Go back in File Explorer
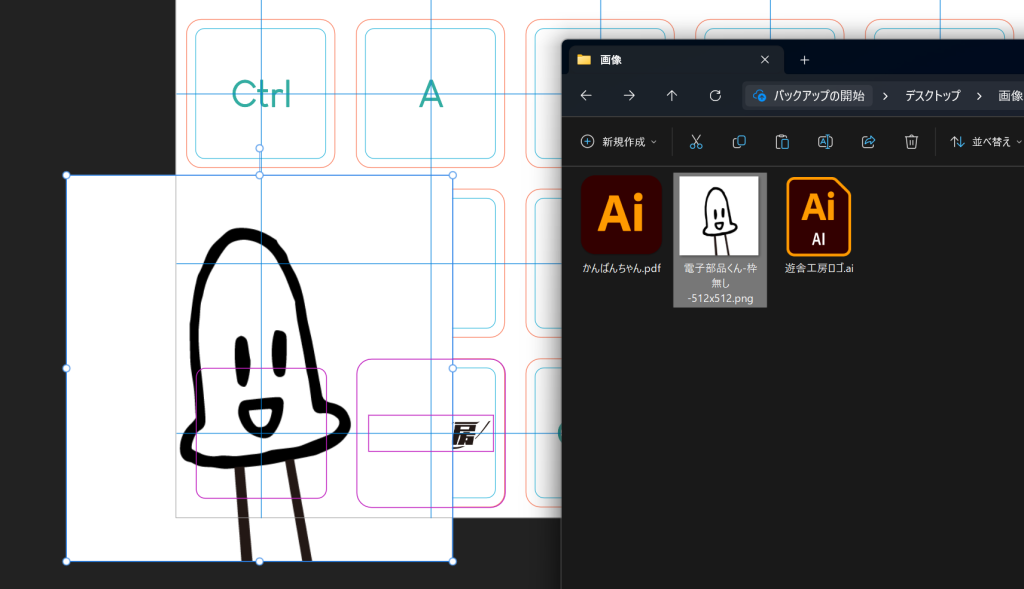This screenshot has height=589, width=1024. (x=586, y=95)
